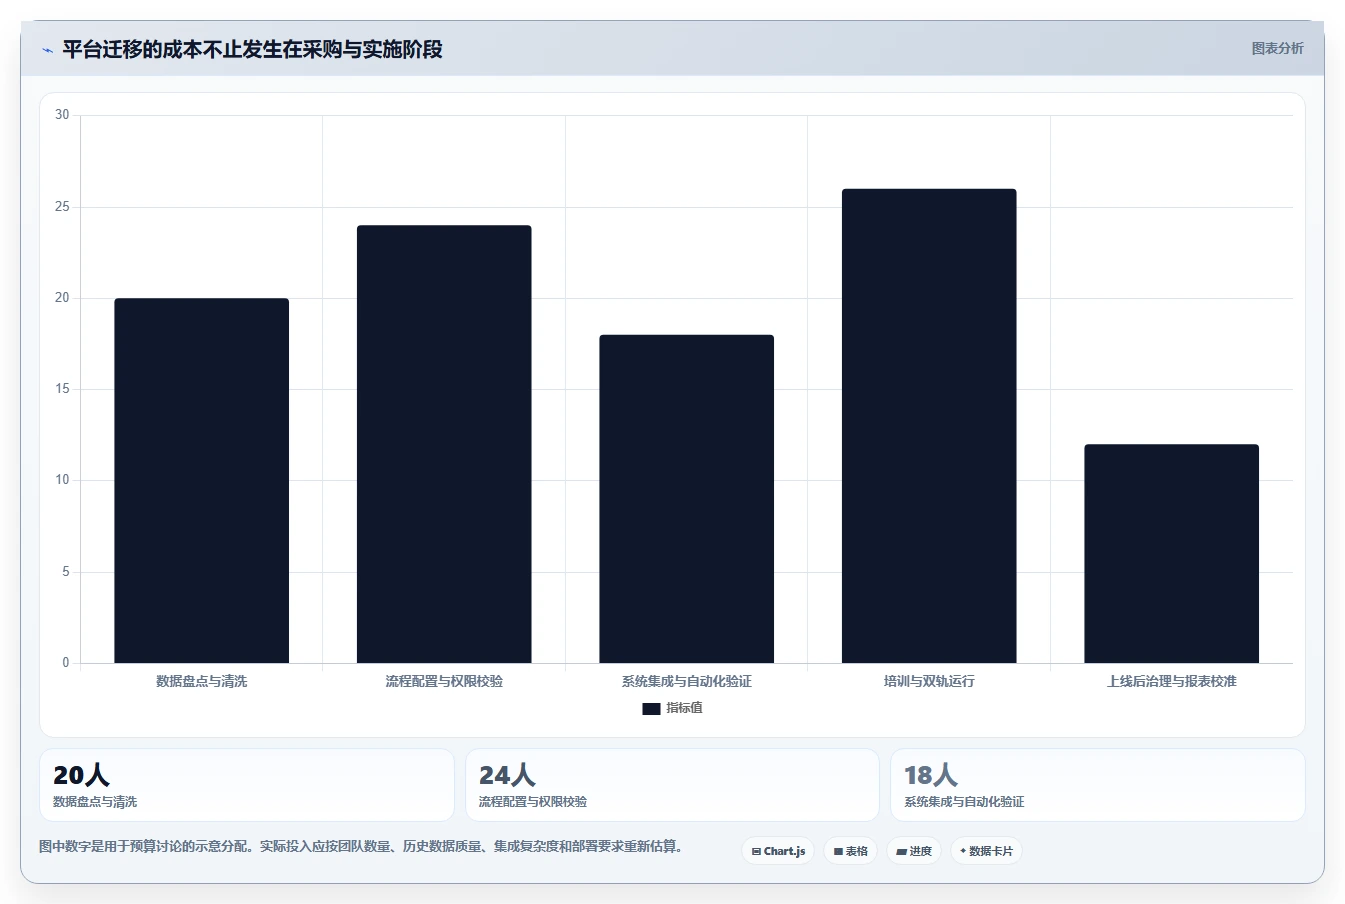Open the 18人 data card
Screen dimensions: 1345x904
(x=1098, y=785)
